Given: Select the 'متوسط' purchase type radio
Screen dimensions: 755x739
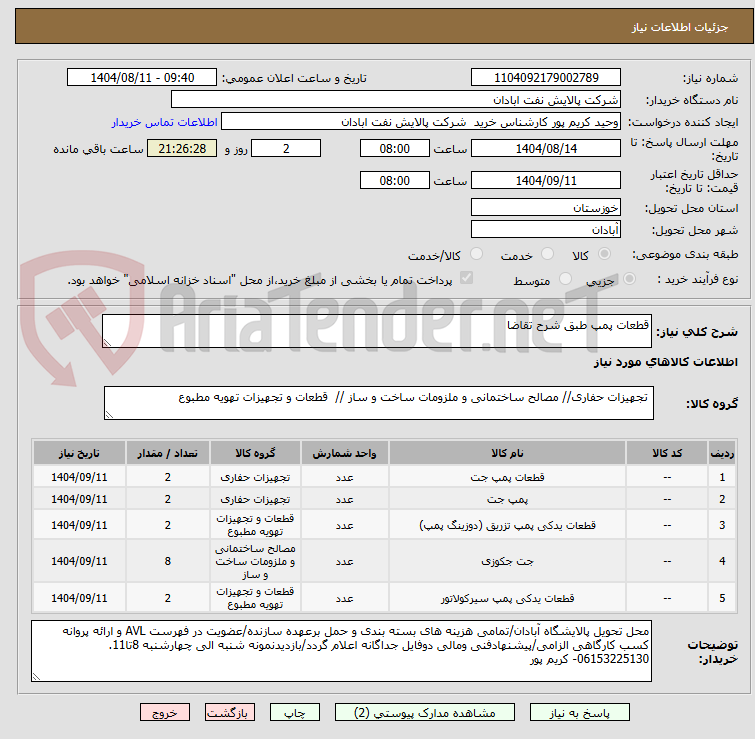Looking at the screenshot, I should click(x=565, y=279).
